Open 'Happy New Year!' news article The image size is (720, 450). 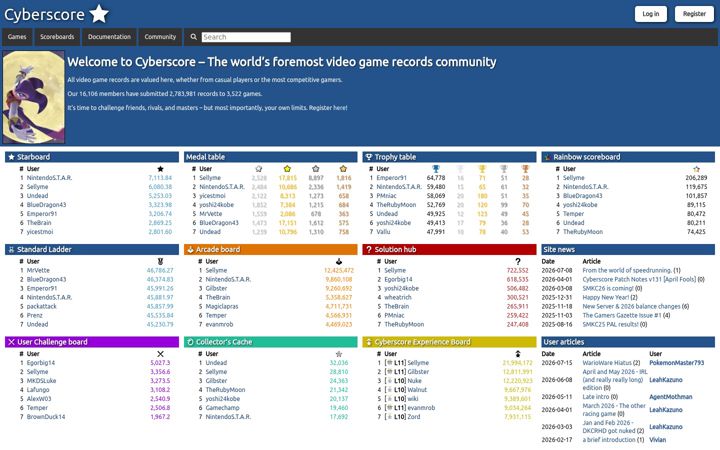[606, 297]
